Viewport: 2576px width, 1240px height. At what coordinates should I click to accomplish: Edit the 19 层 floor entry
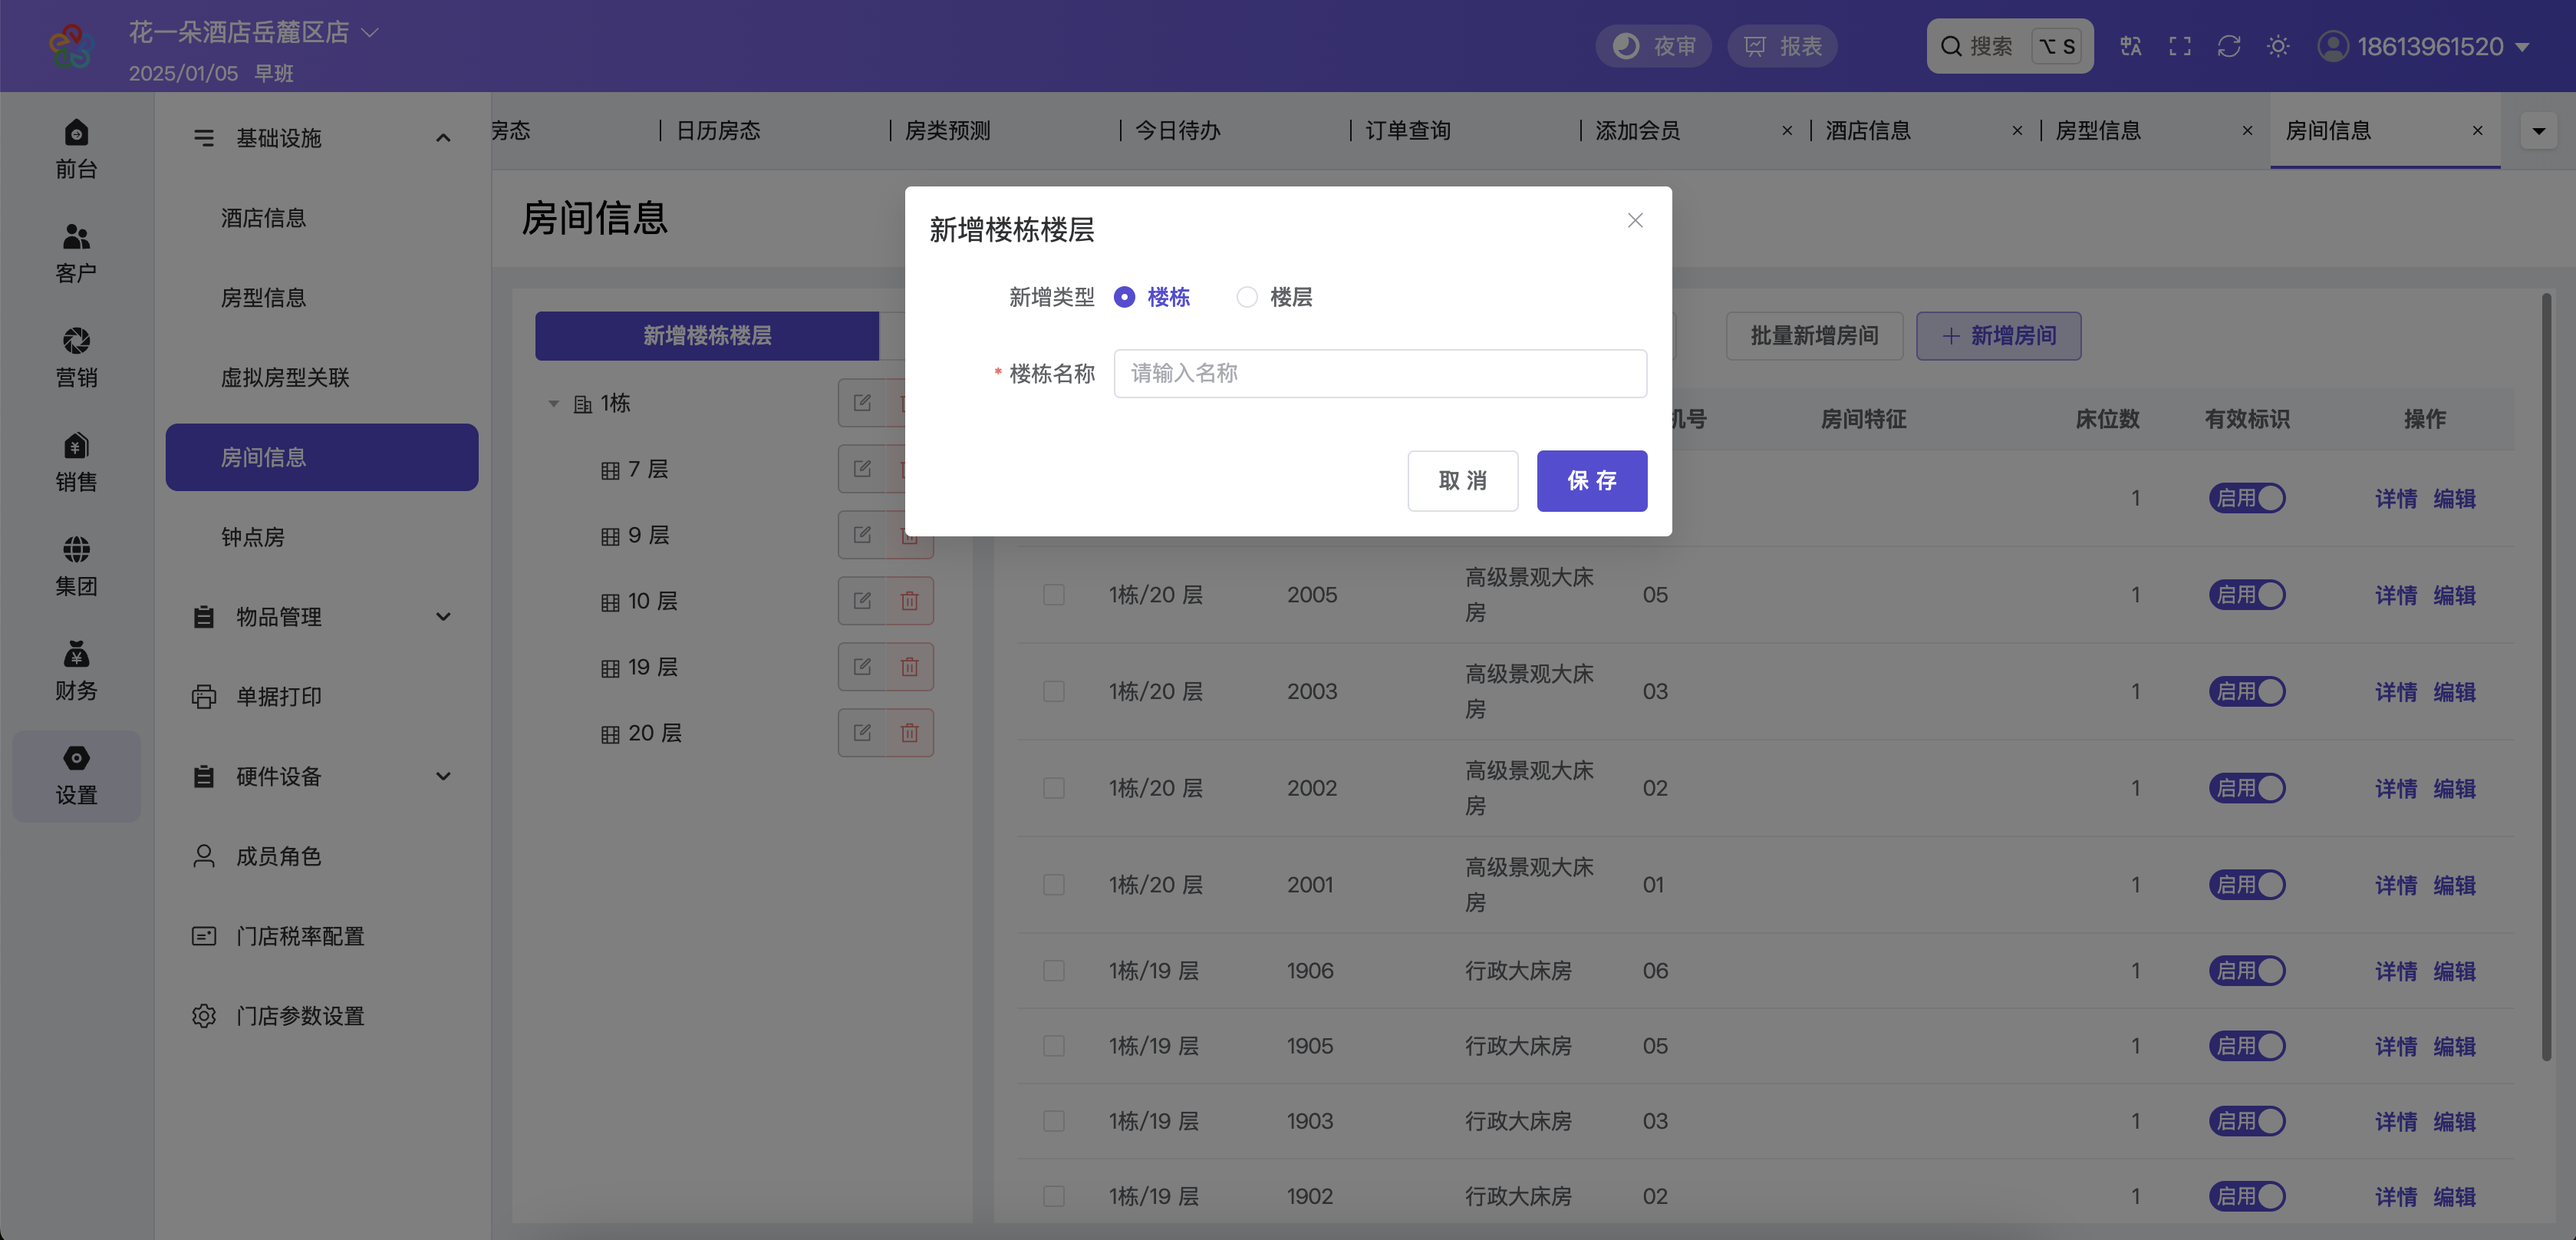tap(862, 667)
